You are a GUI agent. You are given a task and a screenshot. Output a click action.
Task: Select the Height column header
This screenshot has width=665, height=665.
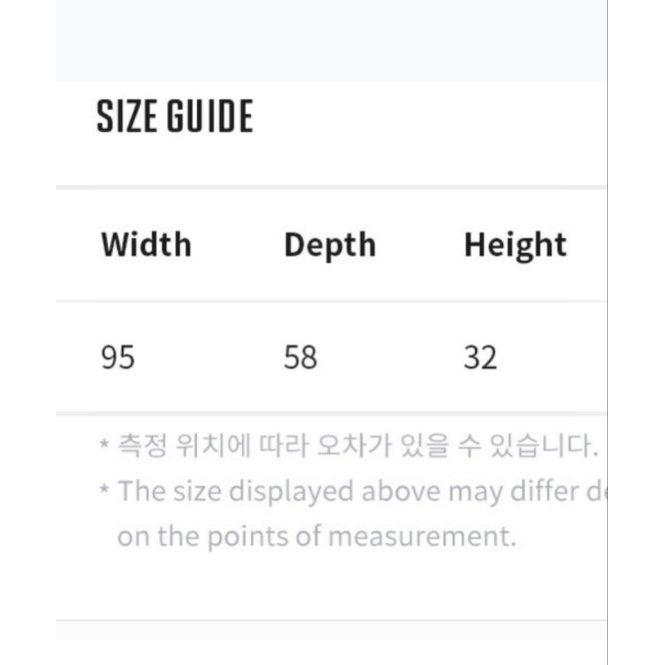[x=515, y=245]
